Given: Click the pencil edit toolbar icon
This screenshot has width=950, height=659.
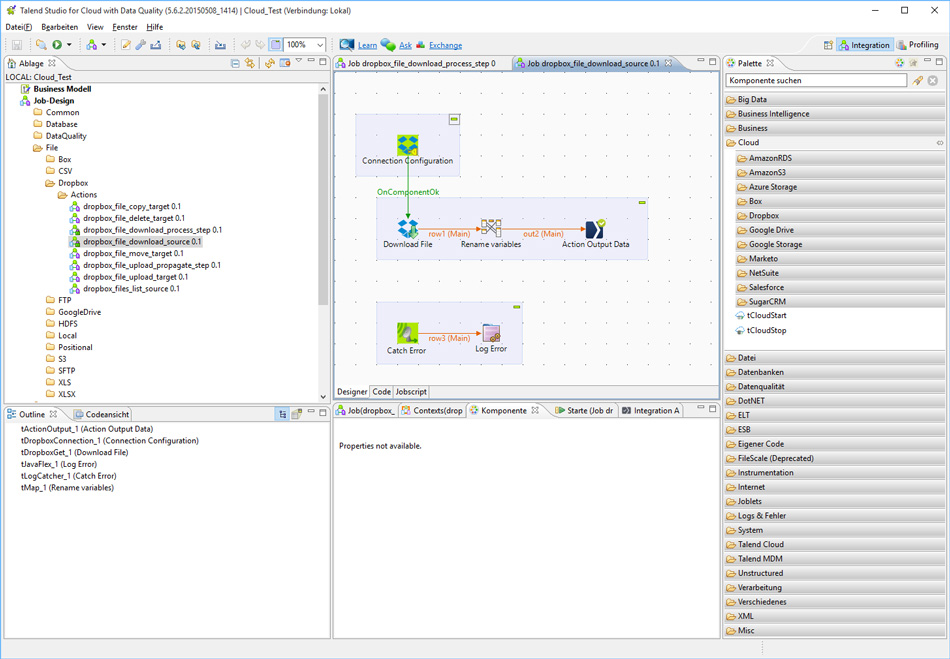Looking at the screenshot, I should (126, 45).
